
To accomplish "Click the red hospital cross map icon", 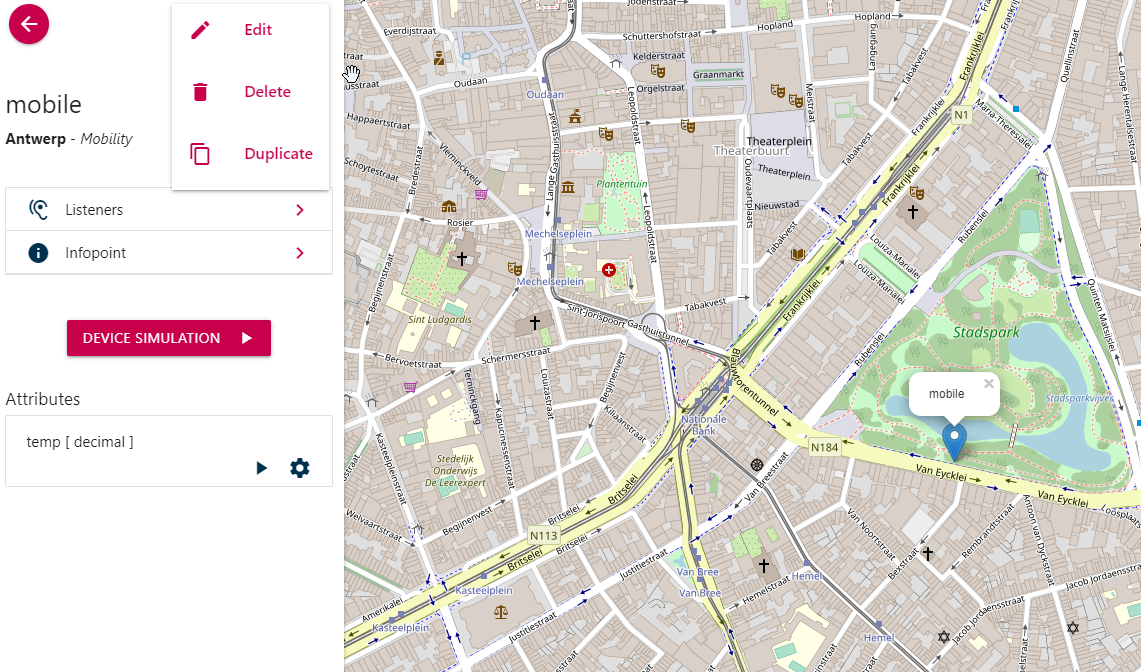I will (609, 270).
